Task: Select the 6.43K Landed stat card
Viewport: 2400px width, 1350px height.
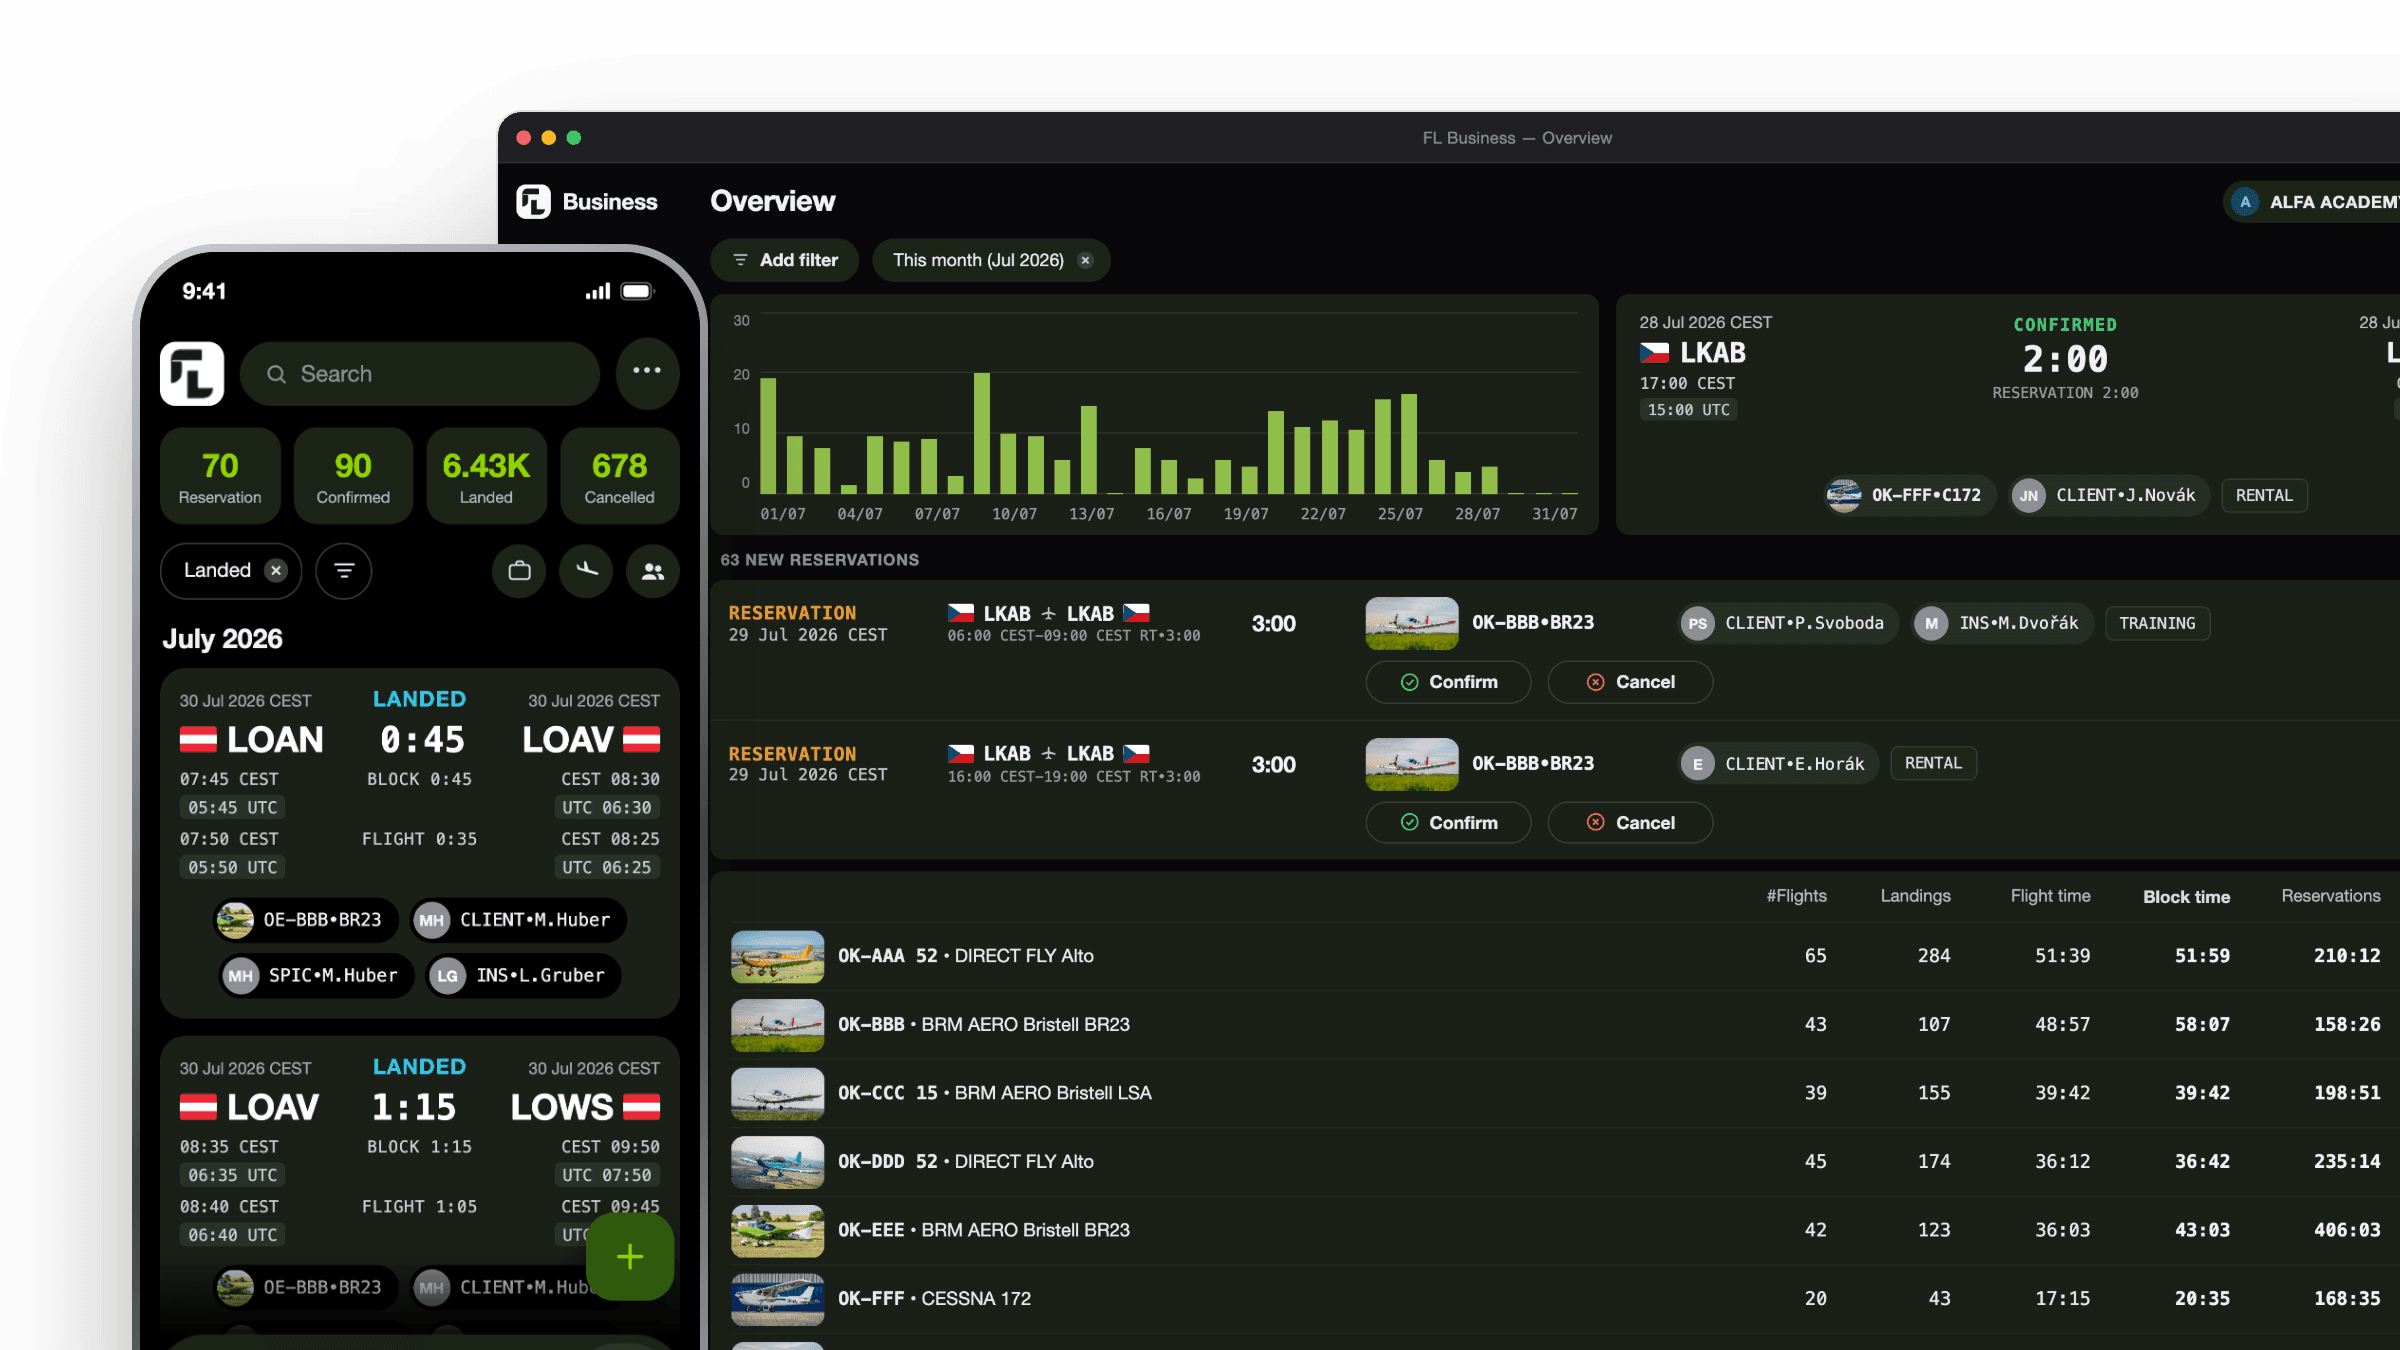Action: 486,476
